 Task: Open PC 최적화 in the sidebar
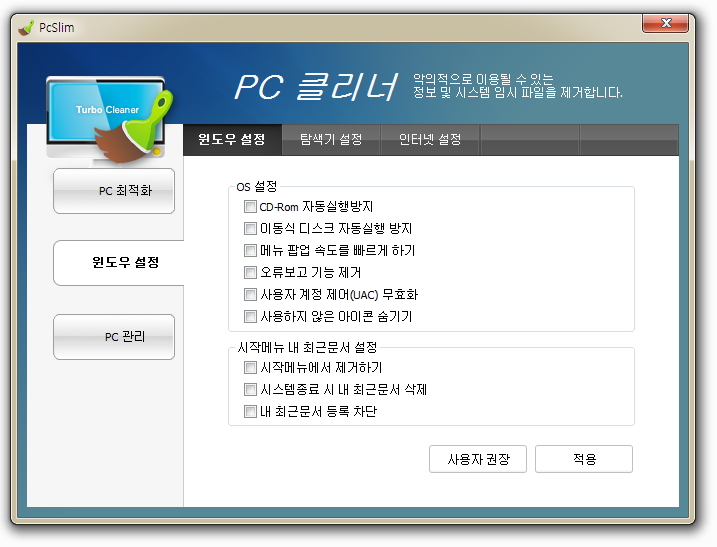(x=114, y=191)
